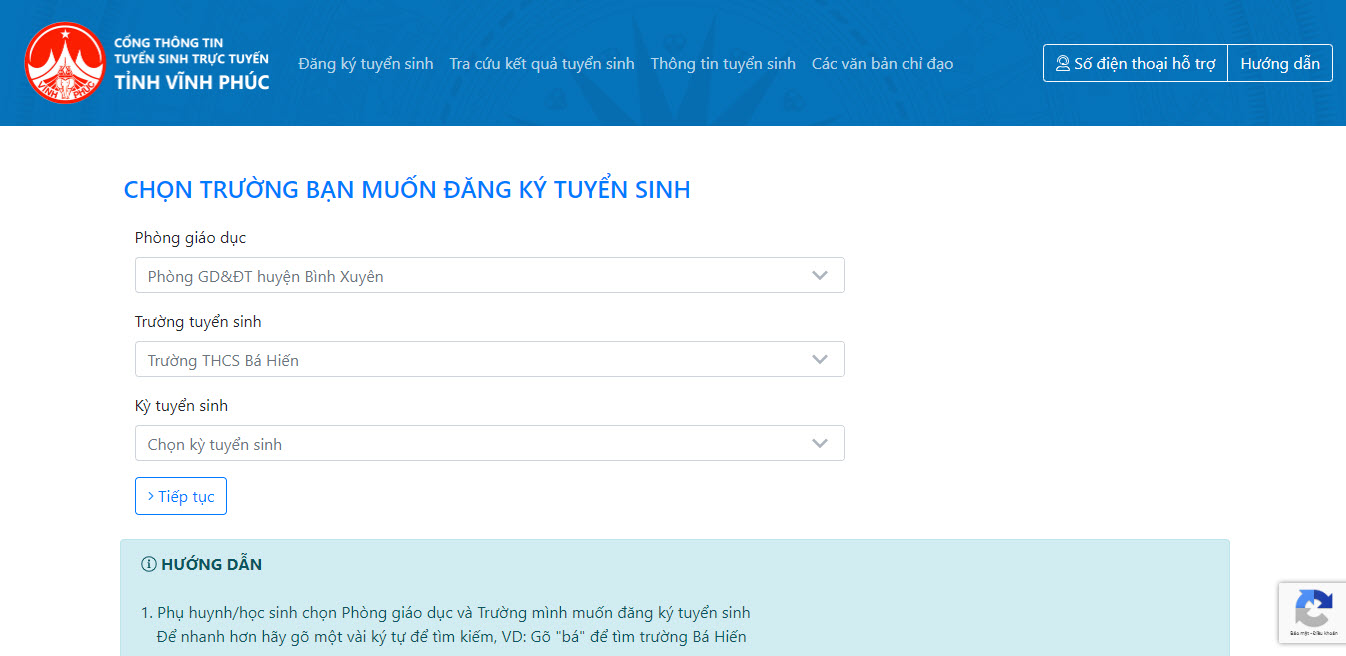
Task: Click the info icon beside HƯỚNG DẪN
Action: 149,564
